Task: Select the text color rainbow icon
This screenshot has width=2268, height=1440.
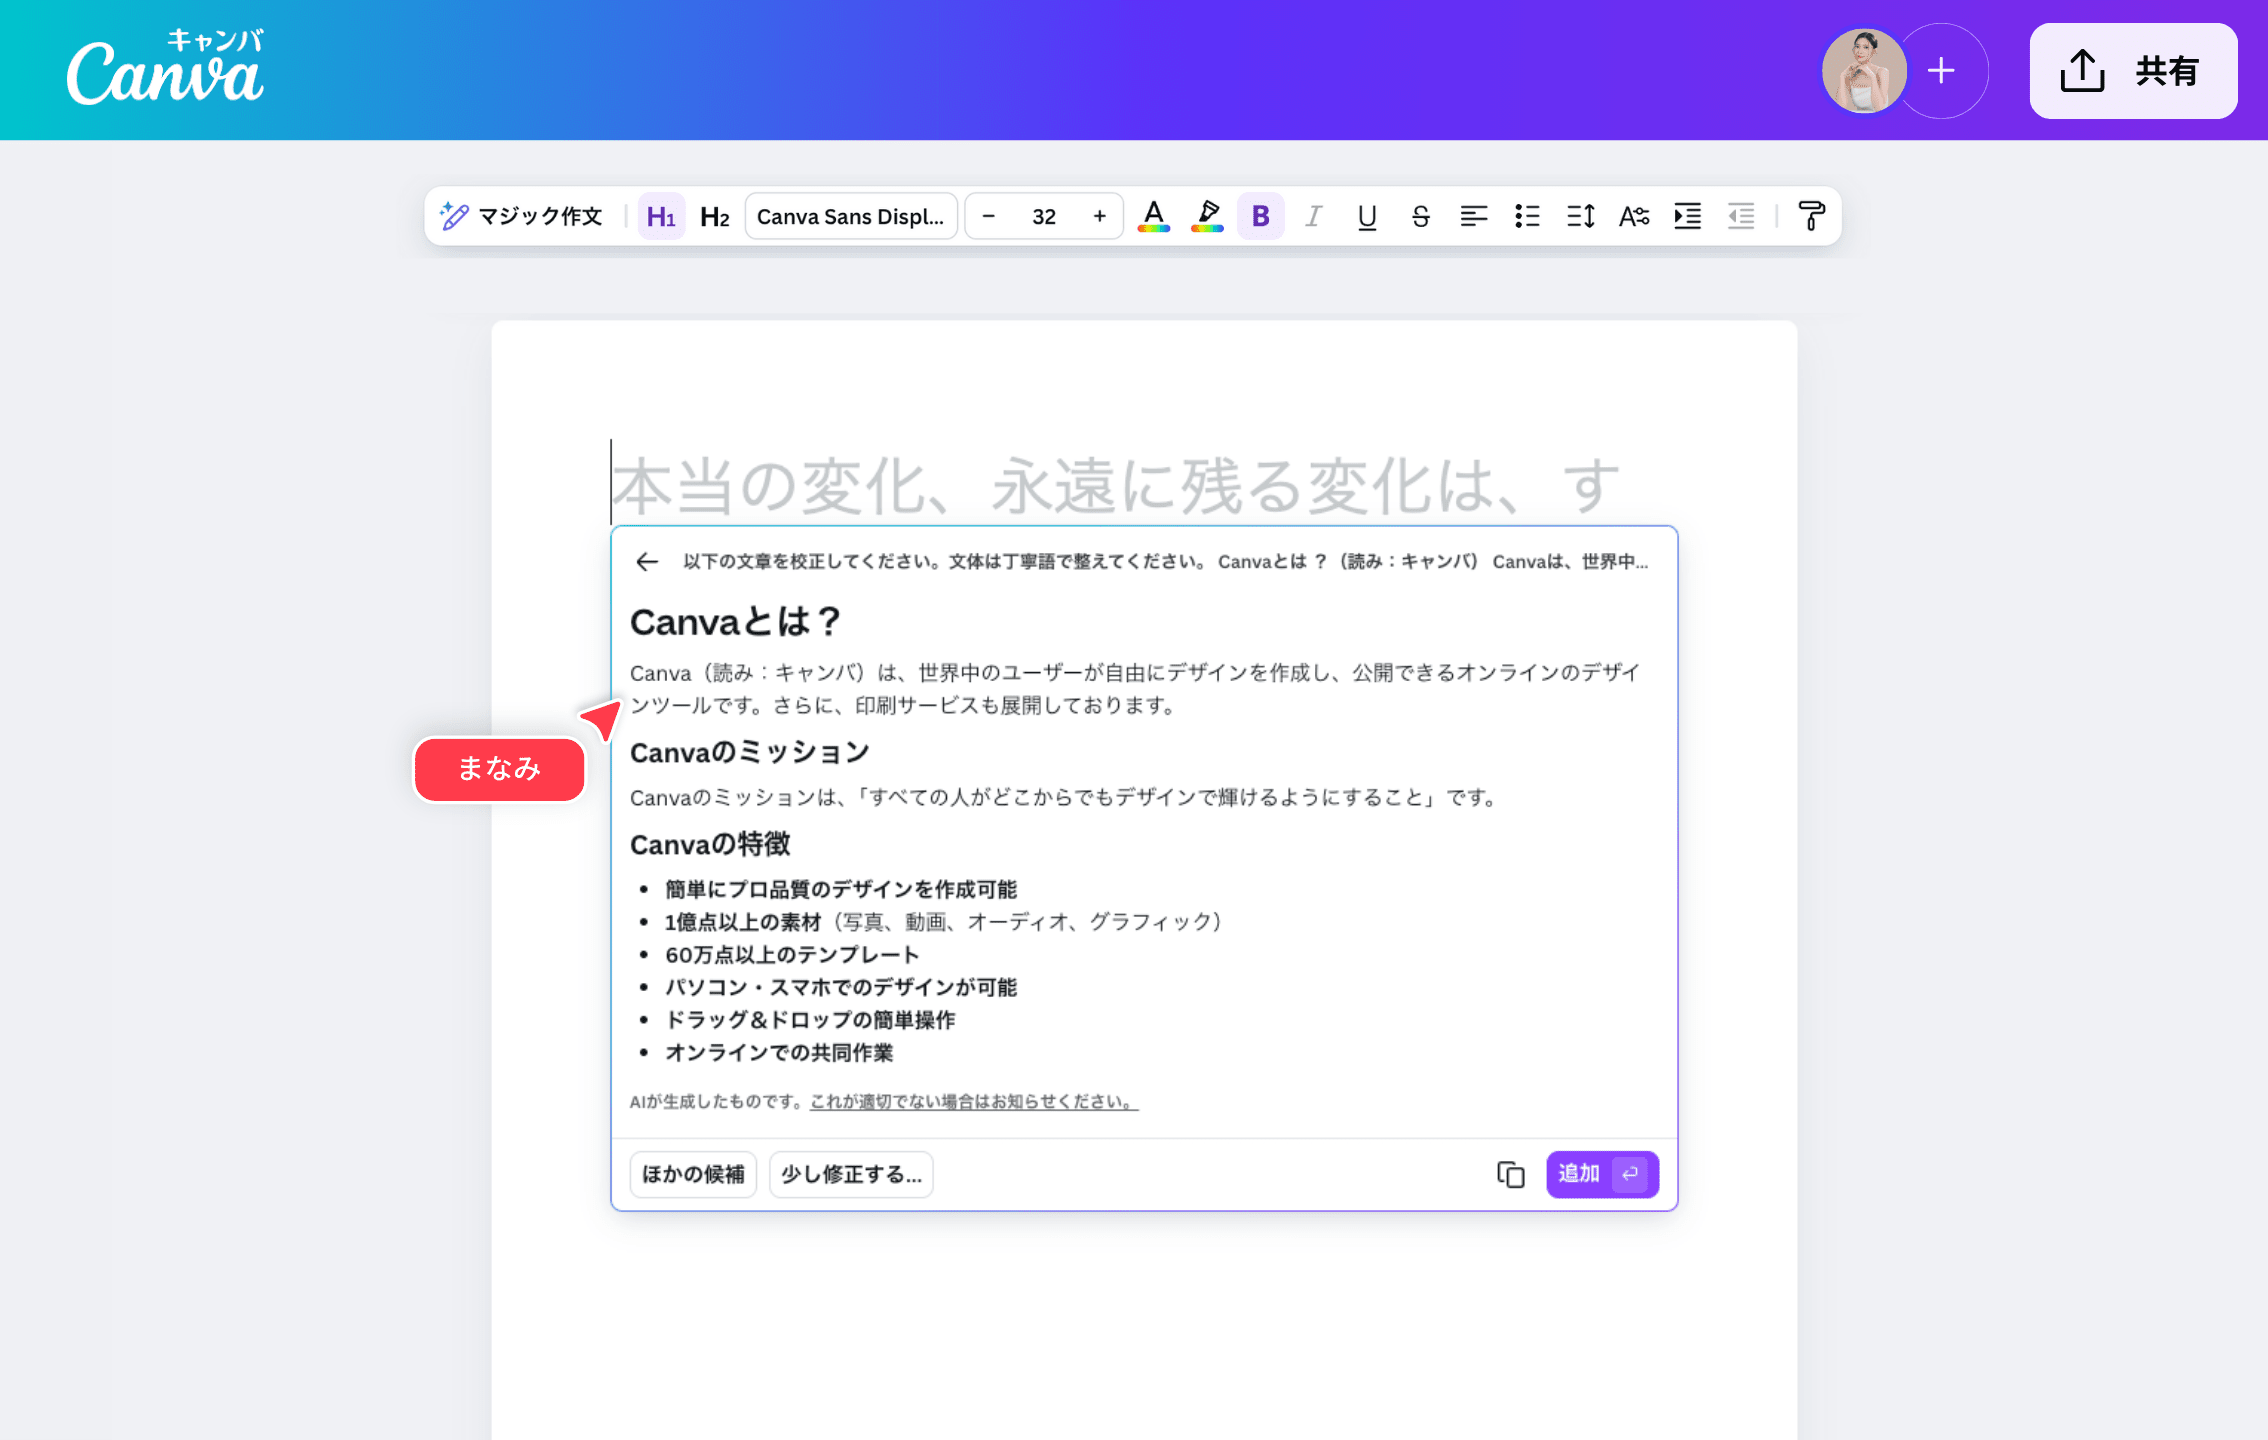Action: coord(1153,216)
